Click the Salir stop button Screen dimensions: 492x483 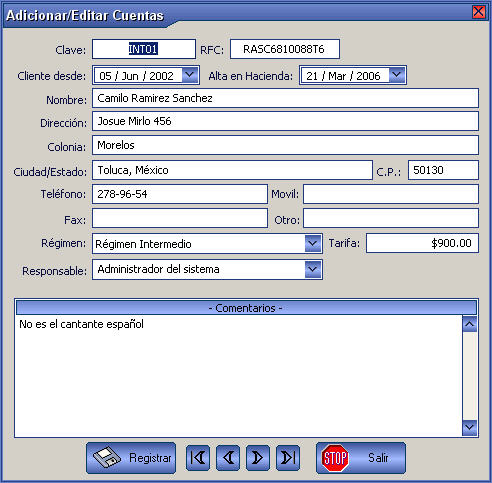pos(361,458)
